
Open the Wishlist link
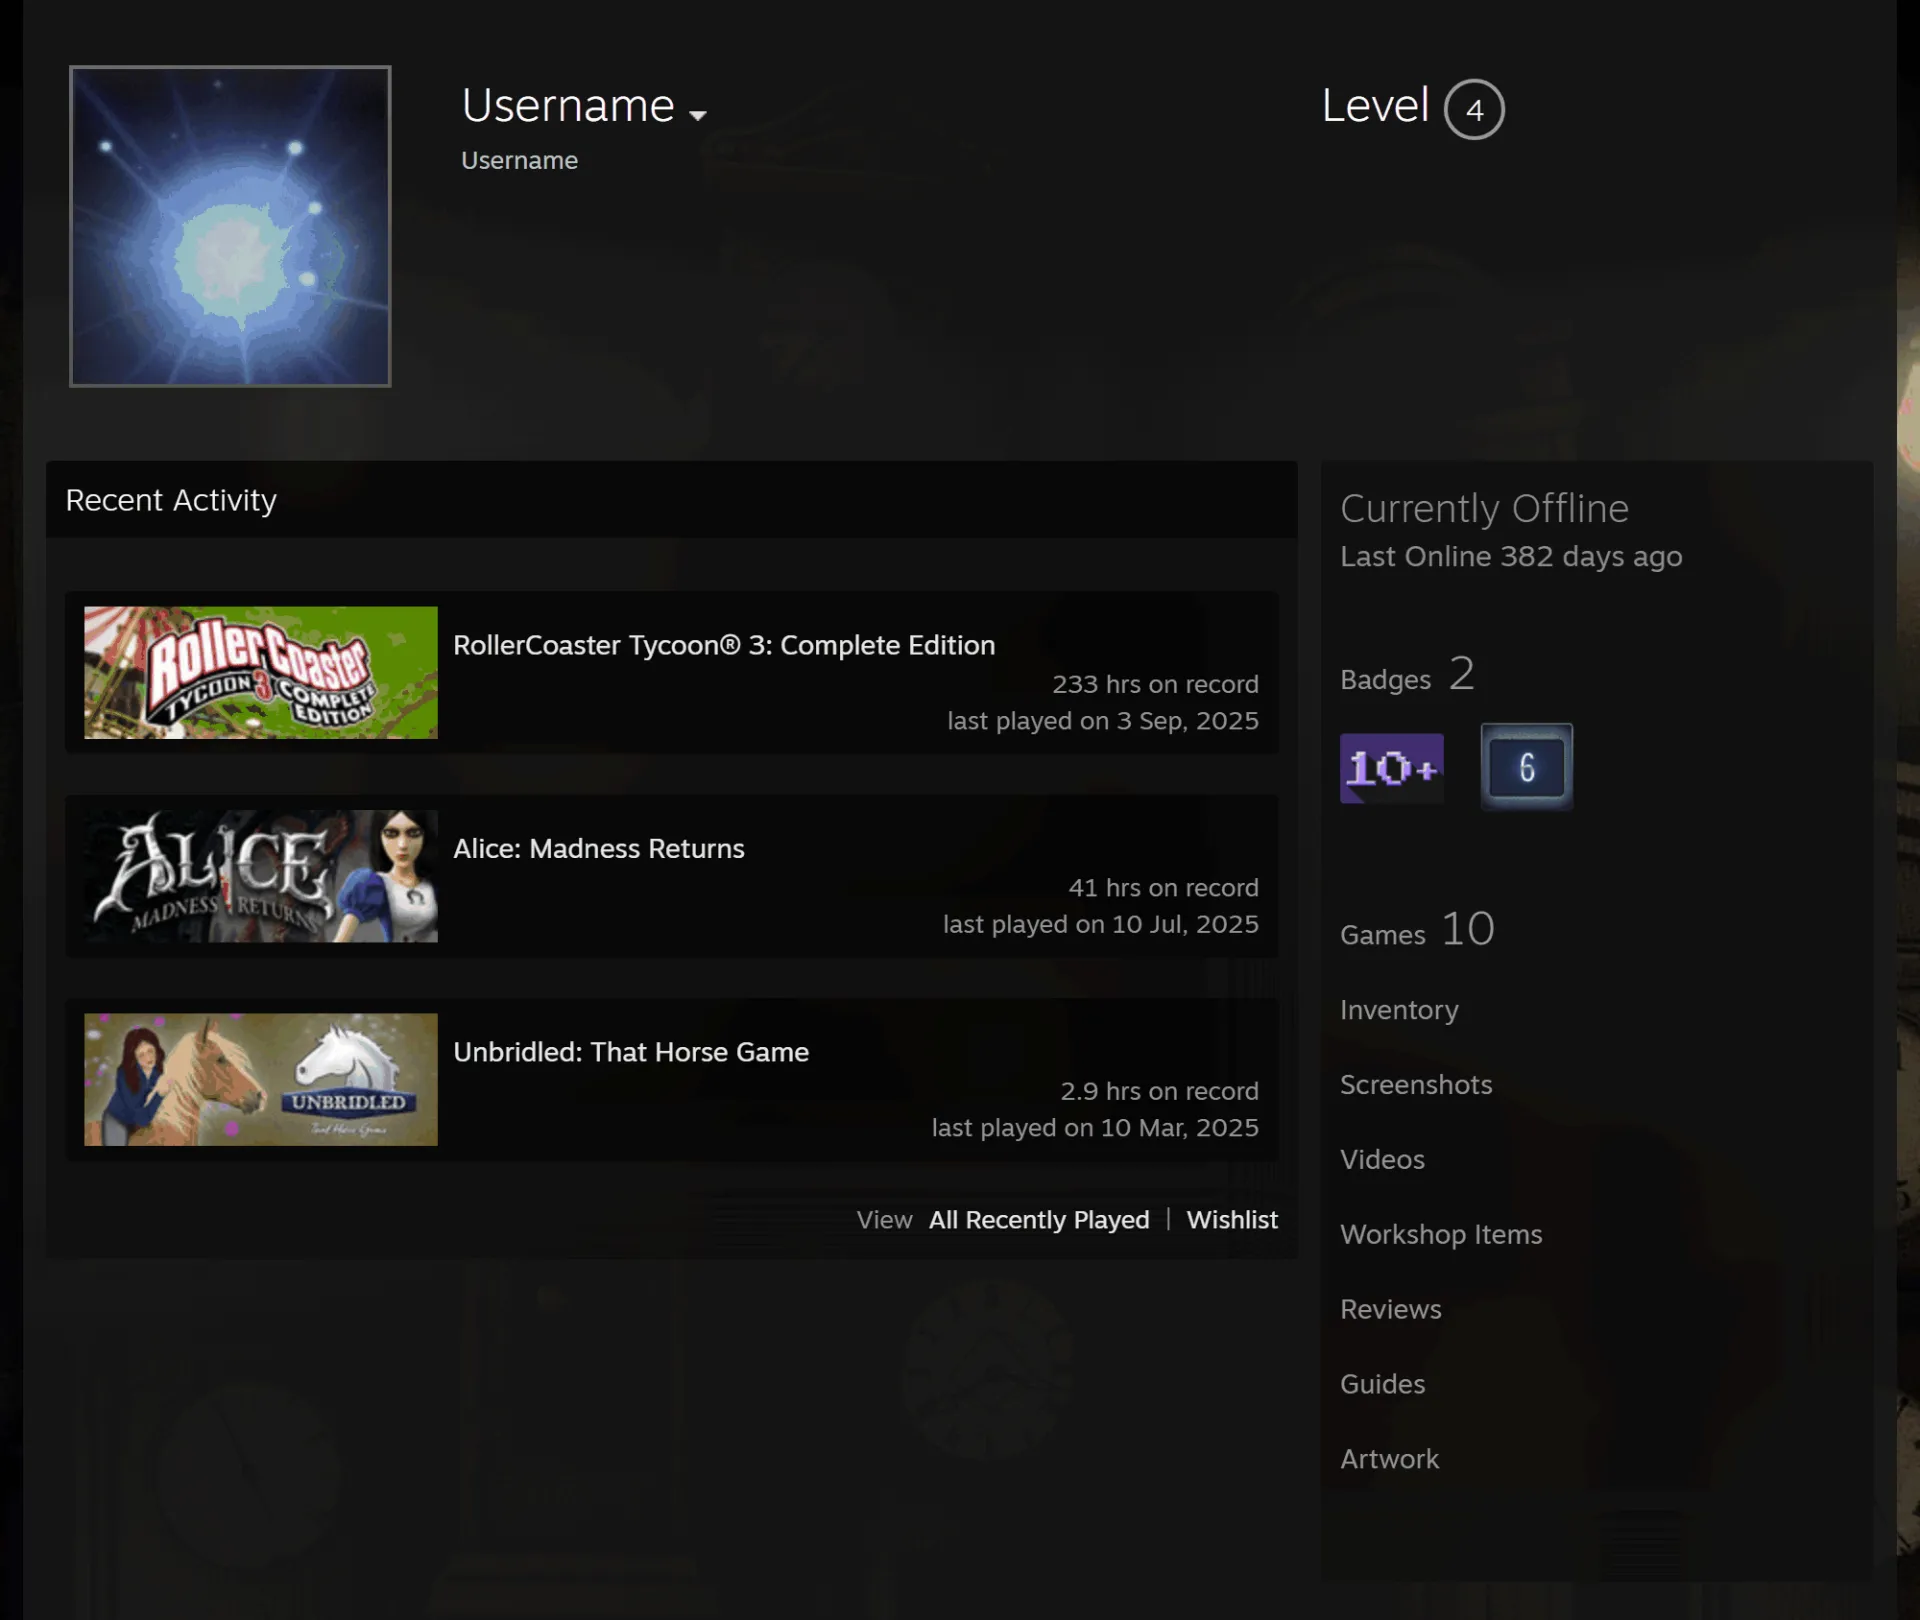1232,1220
